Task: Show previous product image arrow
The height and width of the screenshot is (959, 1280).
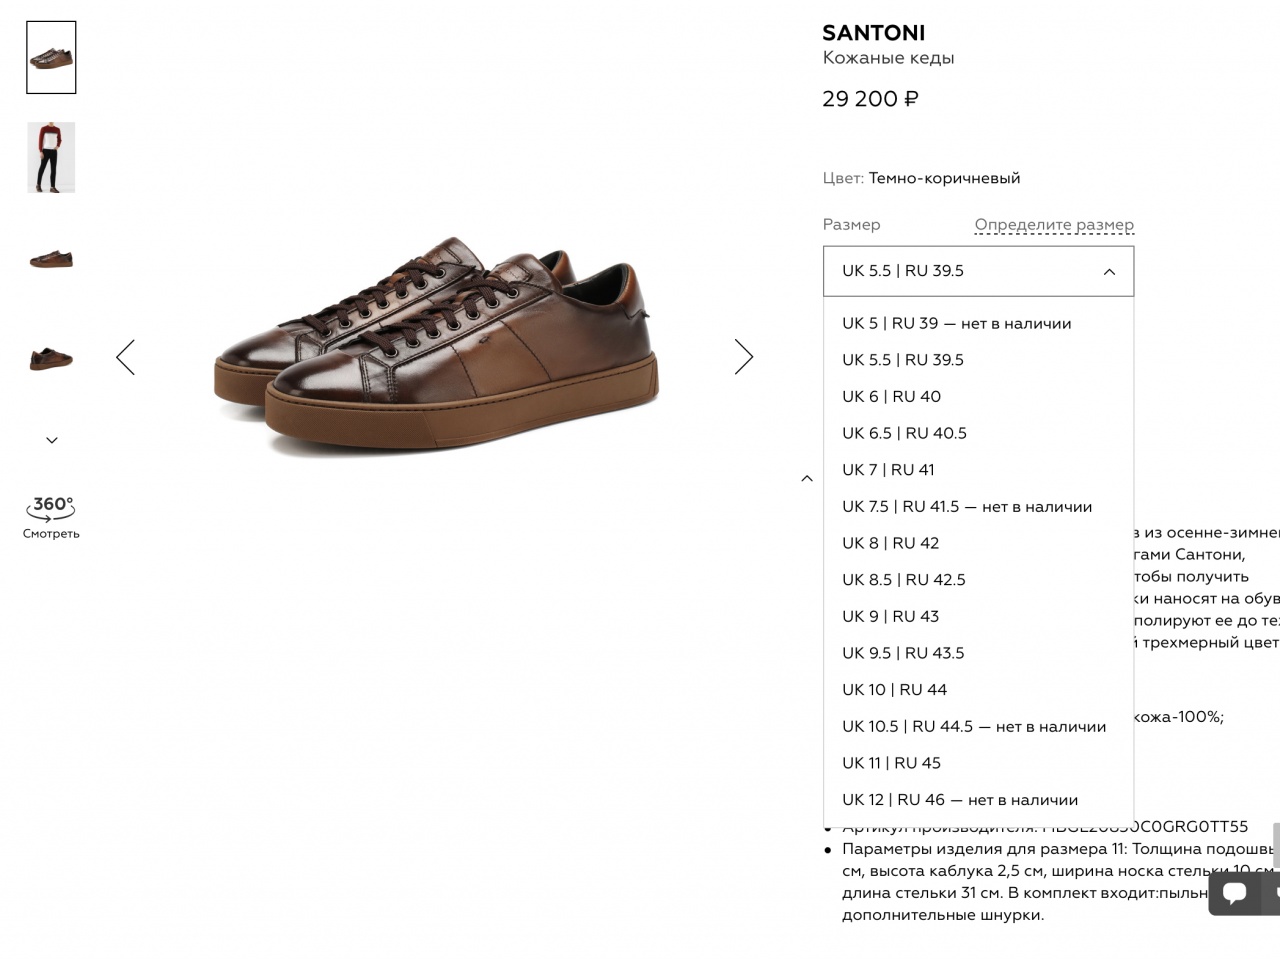Action: [125, 357]
